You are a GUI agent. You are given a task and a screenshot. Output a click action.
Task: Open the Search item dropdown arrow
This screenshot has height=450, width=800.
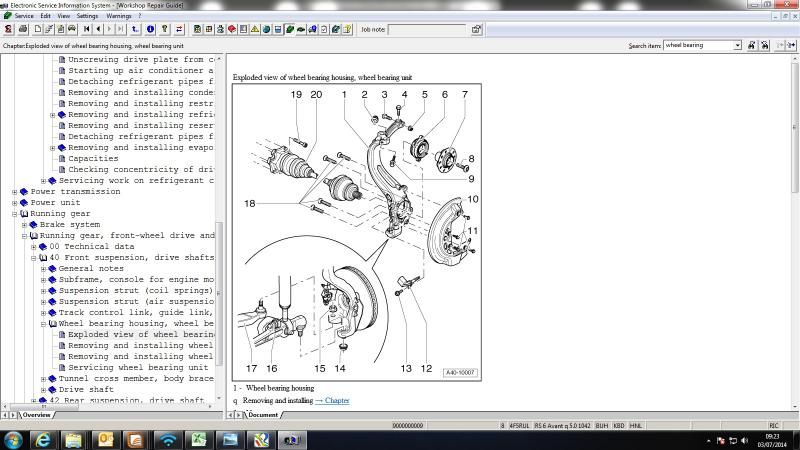(x=737, y=45)
